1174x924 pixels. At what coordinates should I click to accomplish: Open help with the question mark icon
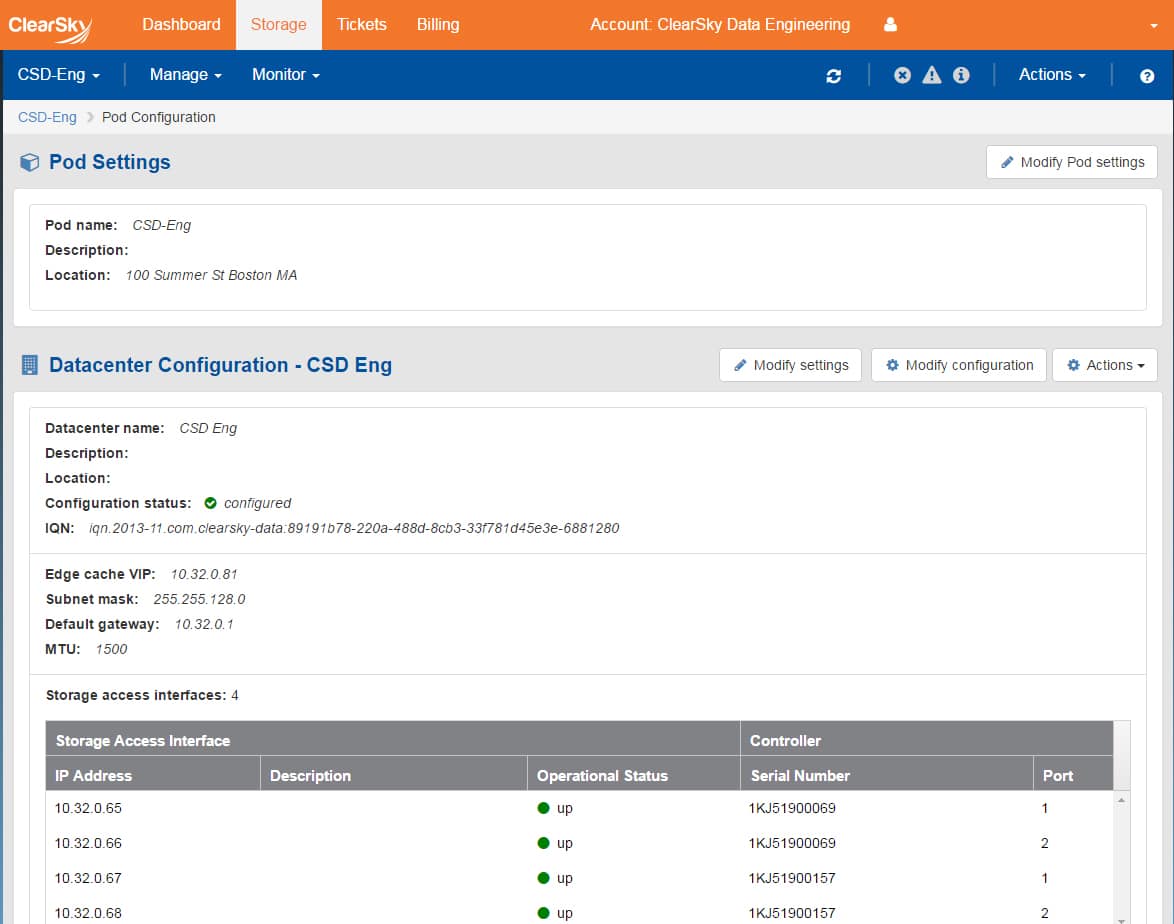(x=1146, y=76)
